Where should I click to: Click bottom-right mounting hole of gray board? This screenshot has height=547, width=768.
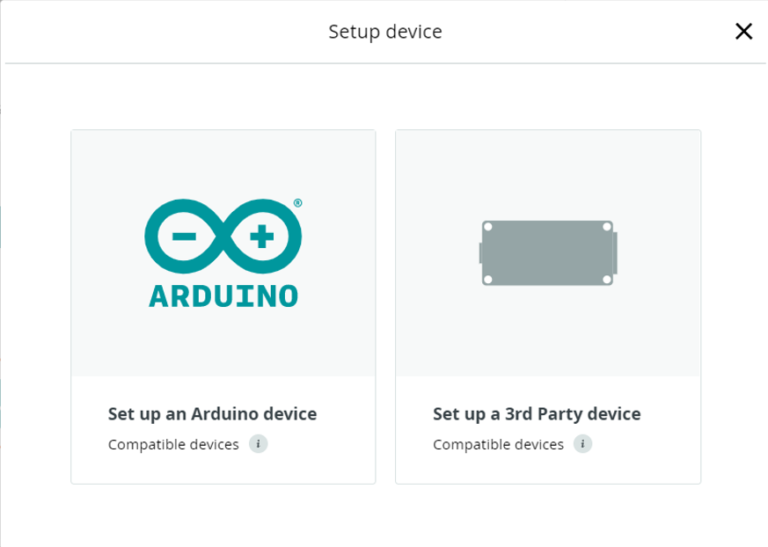point(606,279)
